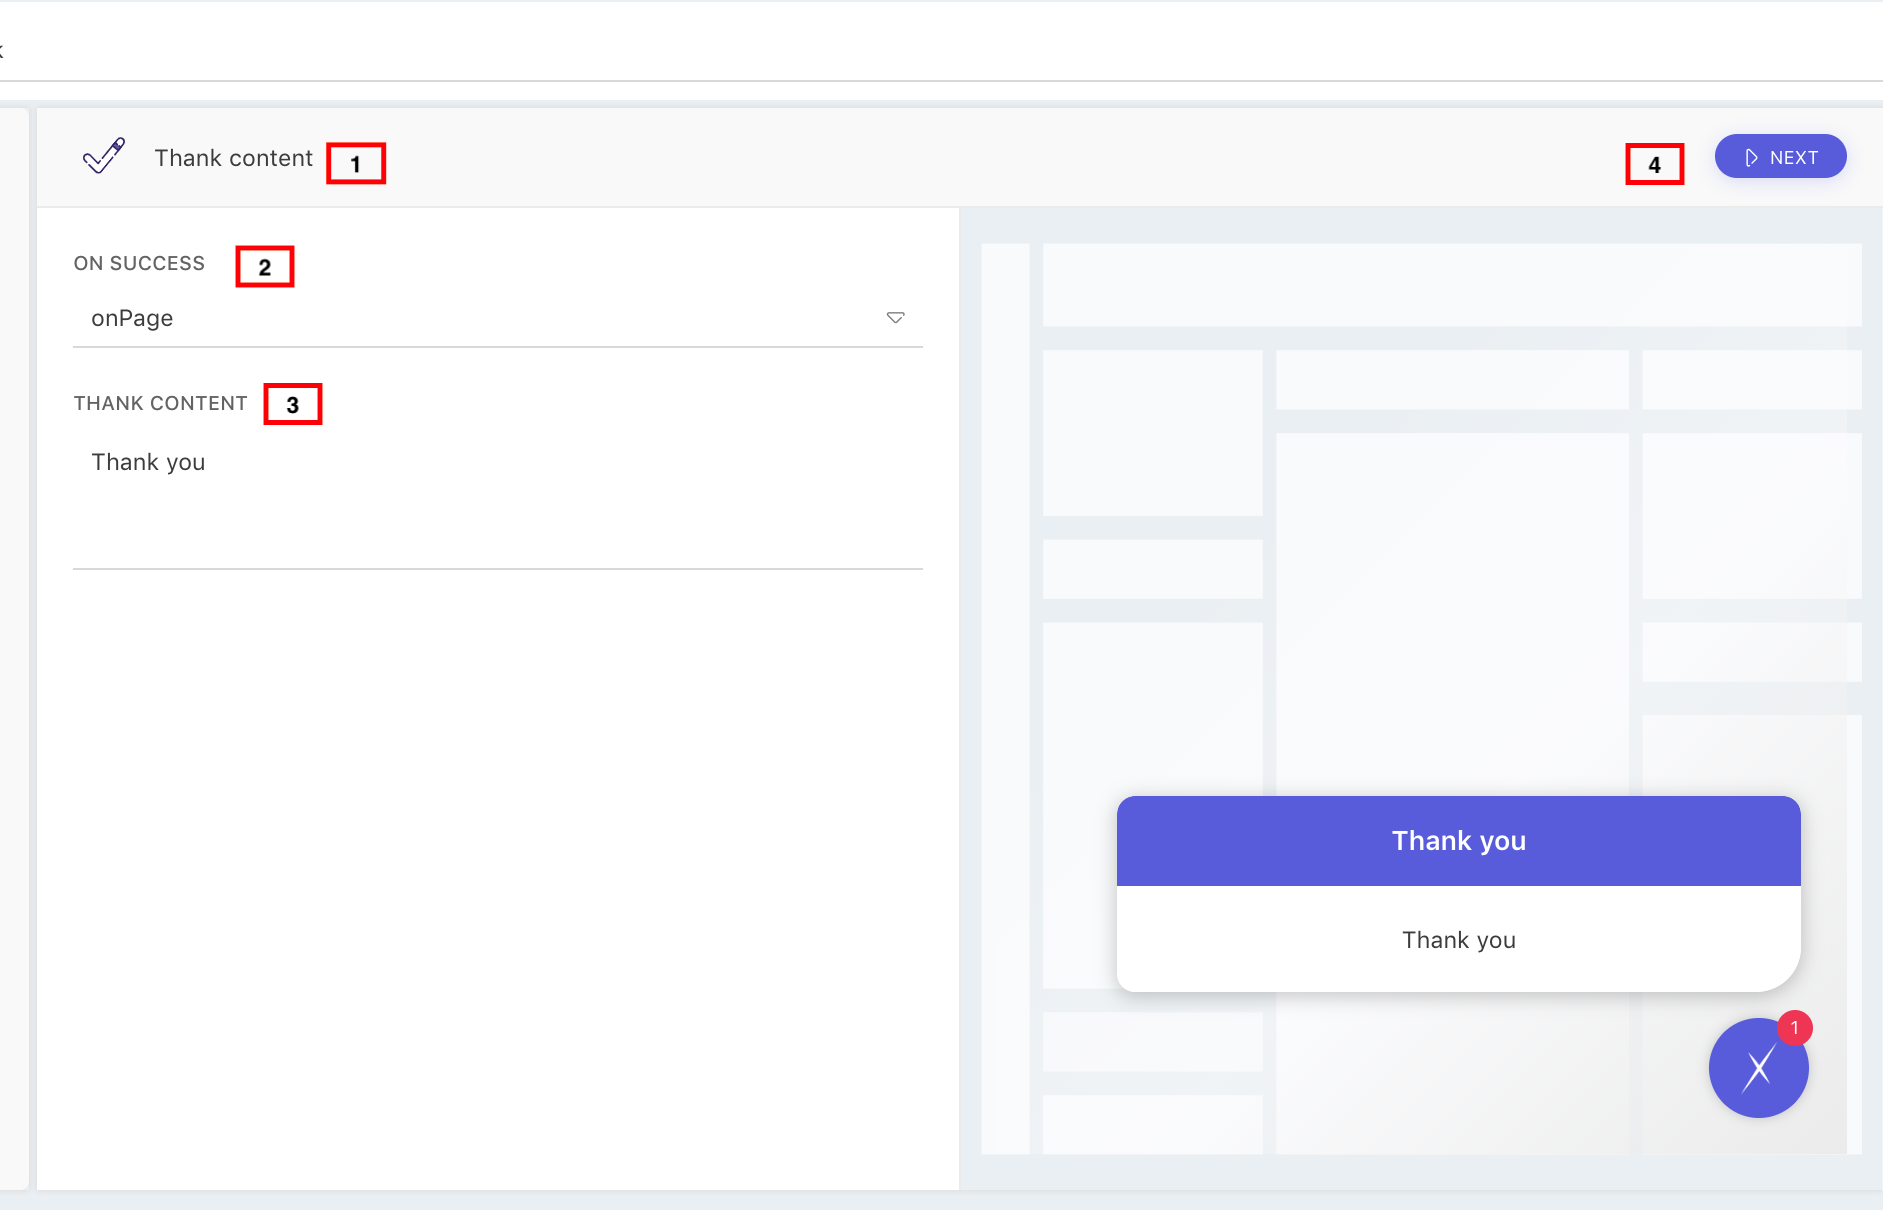Image resolution: width=1883 pixels, height=1210 pixels.
Task: Click the THANK CONTENT field label
Action: point(160,403)
